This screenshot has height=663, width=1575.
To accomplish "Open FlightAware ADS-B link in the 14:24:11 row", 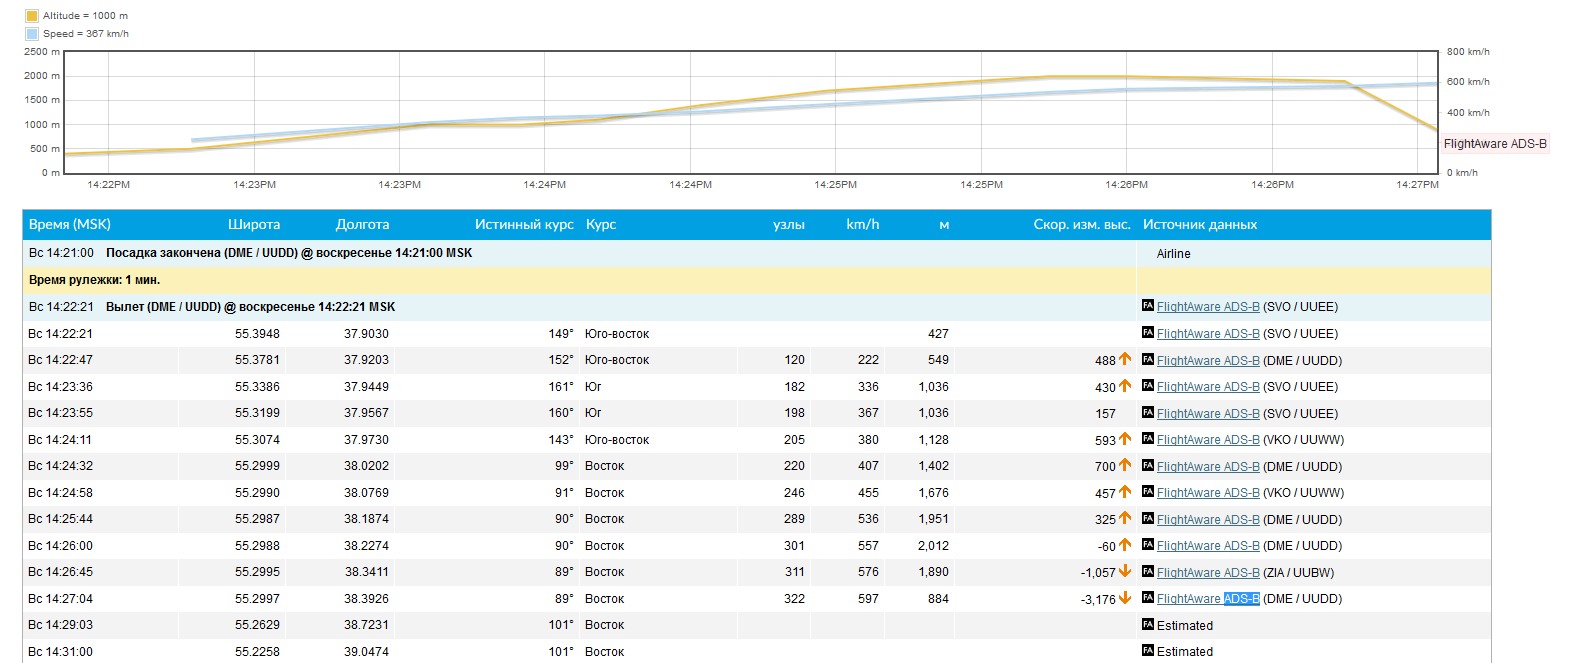I will pos(1208,440).
